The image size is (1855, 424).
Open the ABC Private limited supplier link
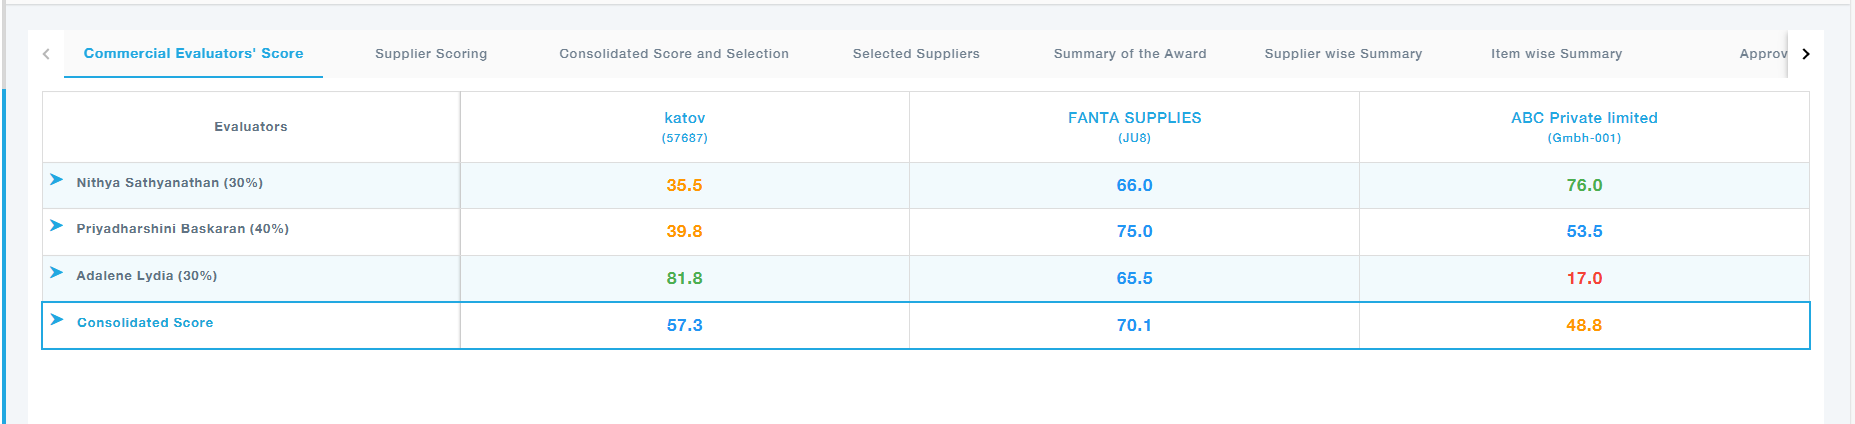pos(1584,118)
